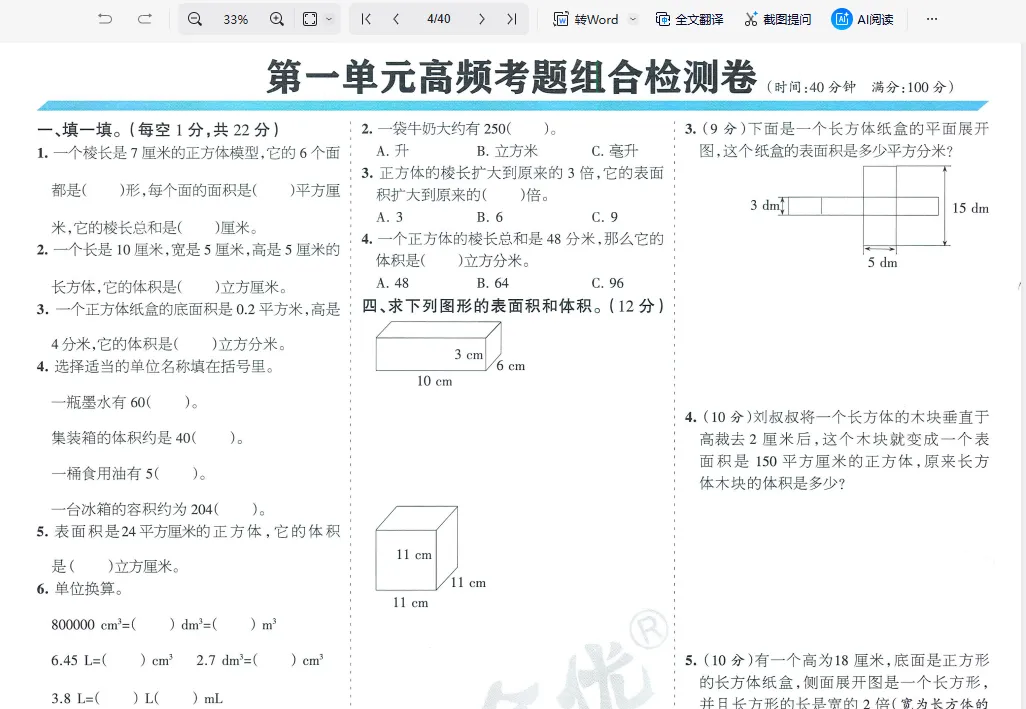Click answer option C. 毫升
Screen dimensions: 1026x709
[614, 151]
